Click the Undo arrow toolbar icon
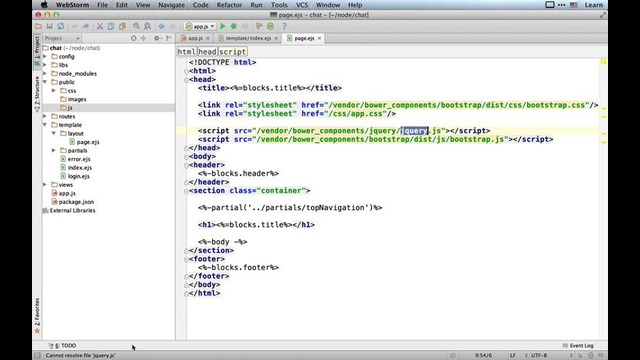640x360 pixels. coord(75,26)
